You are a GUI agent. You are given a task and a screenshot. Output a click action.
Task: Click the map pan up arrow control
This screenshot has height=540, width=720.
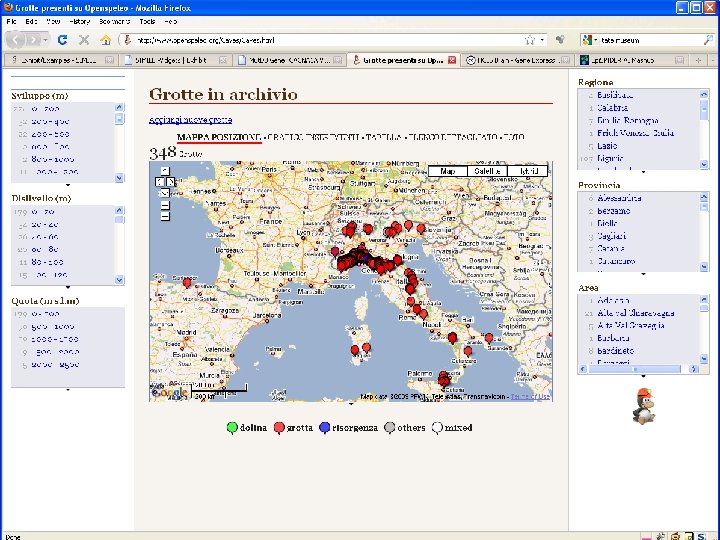(165, 170)
